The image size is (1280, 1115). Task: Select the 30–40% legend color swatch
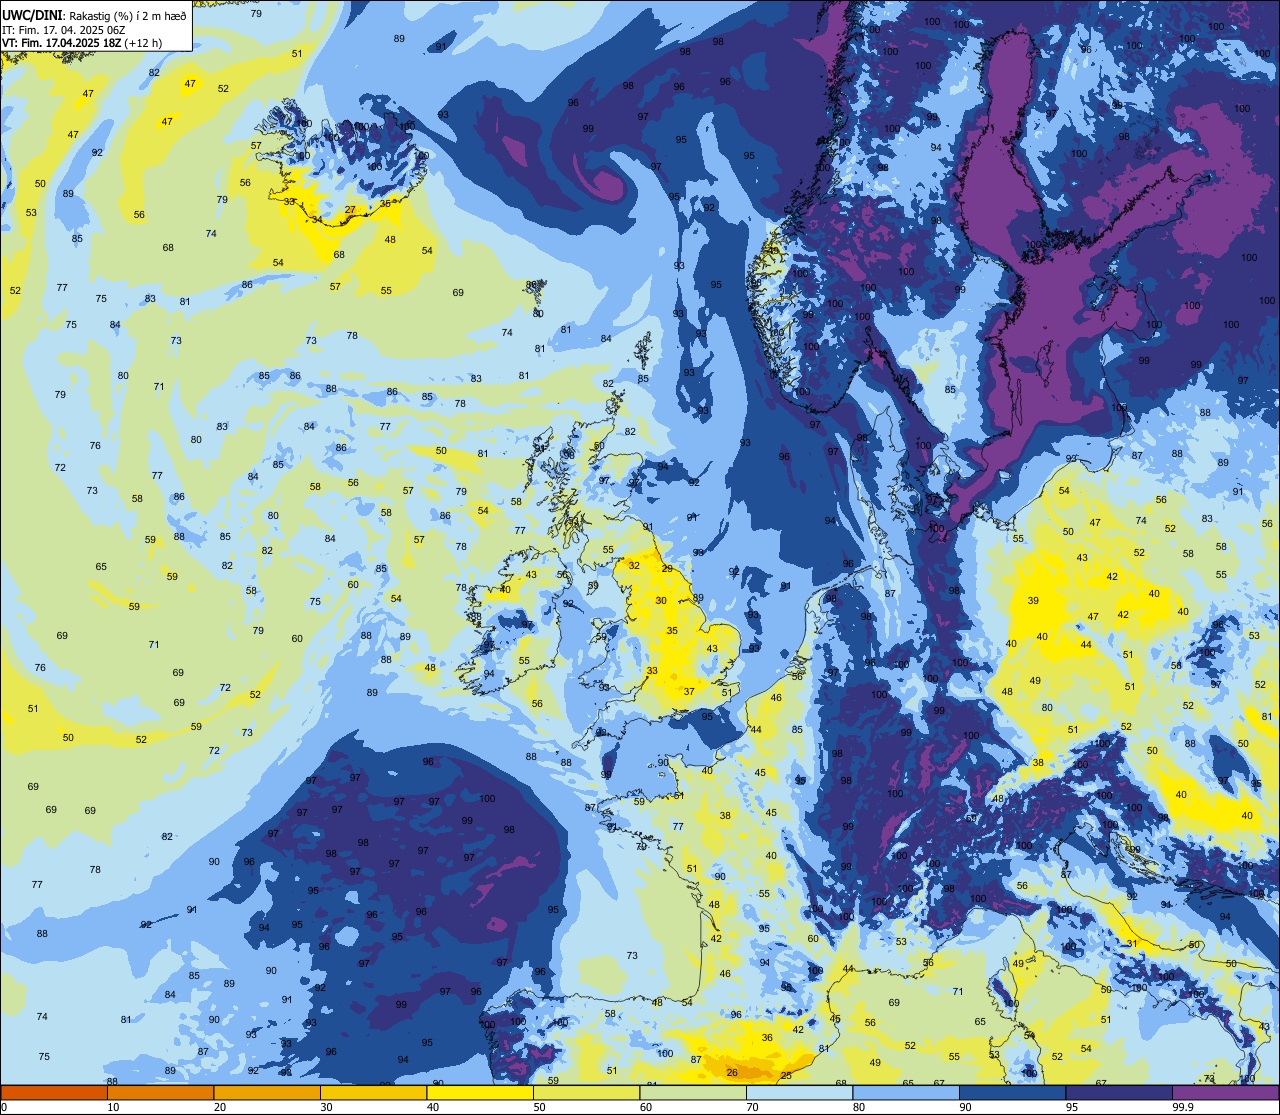pos(373,1092)
